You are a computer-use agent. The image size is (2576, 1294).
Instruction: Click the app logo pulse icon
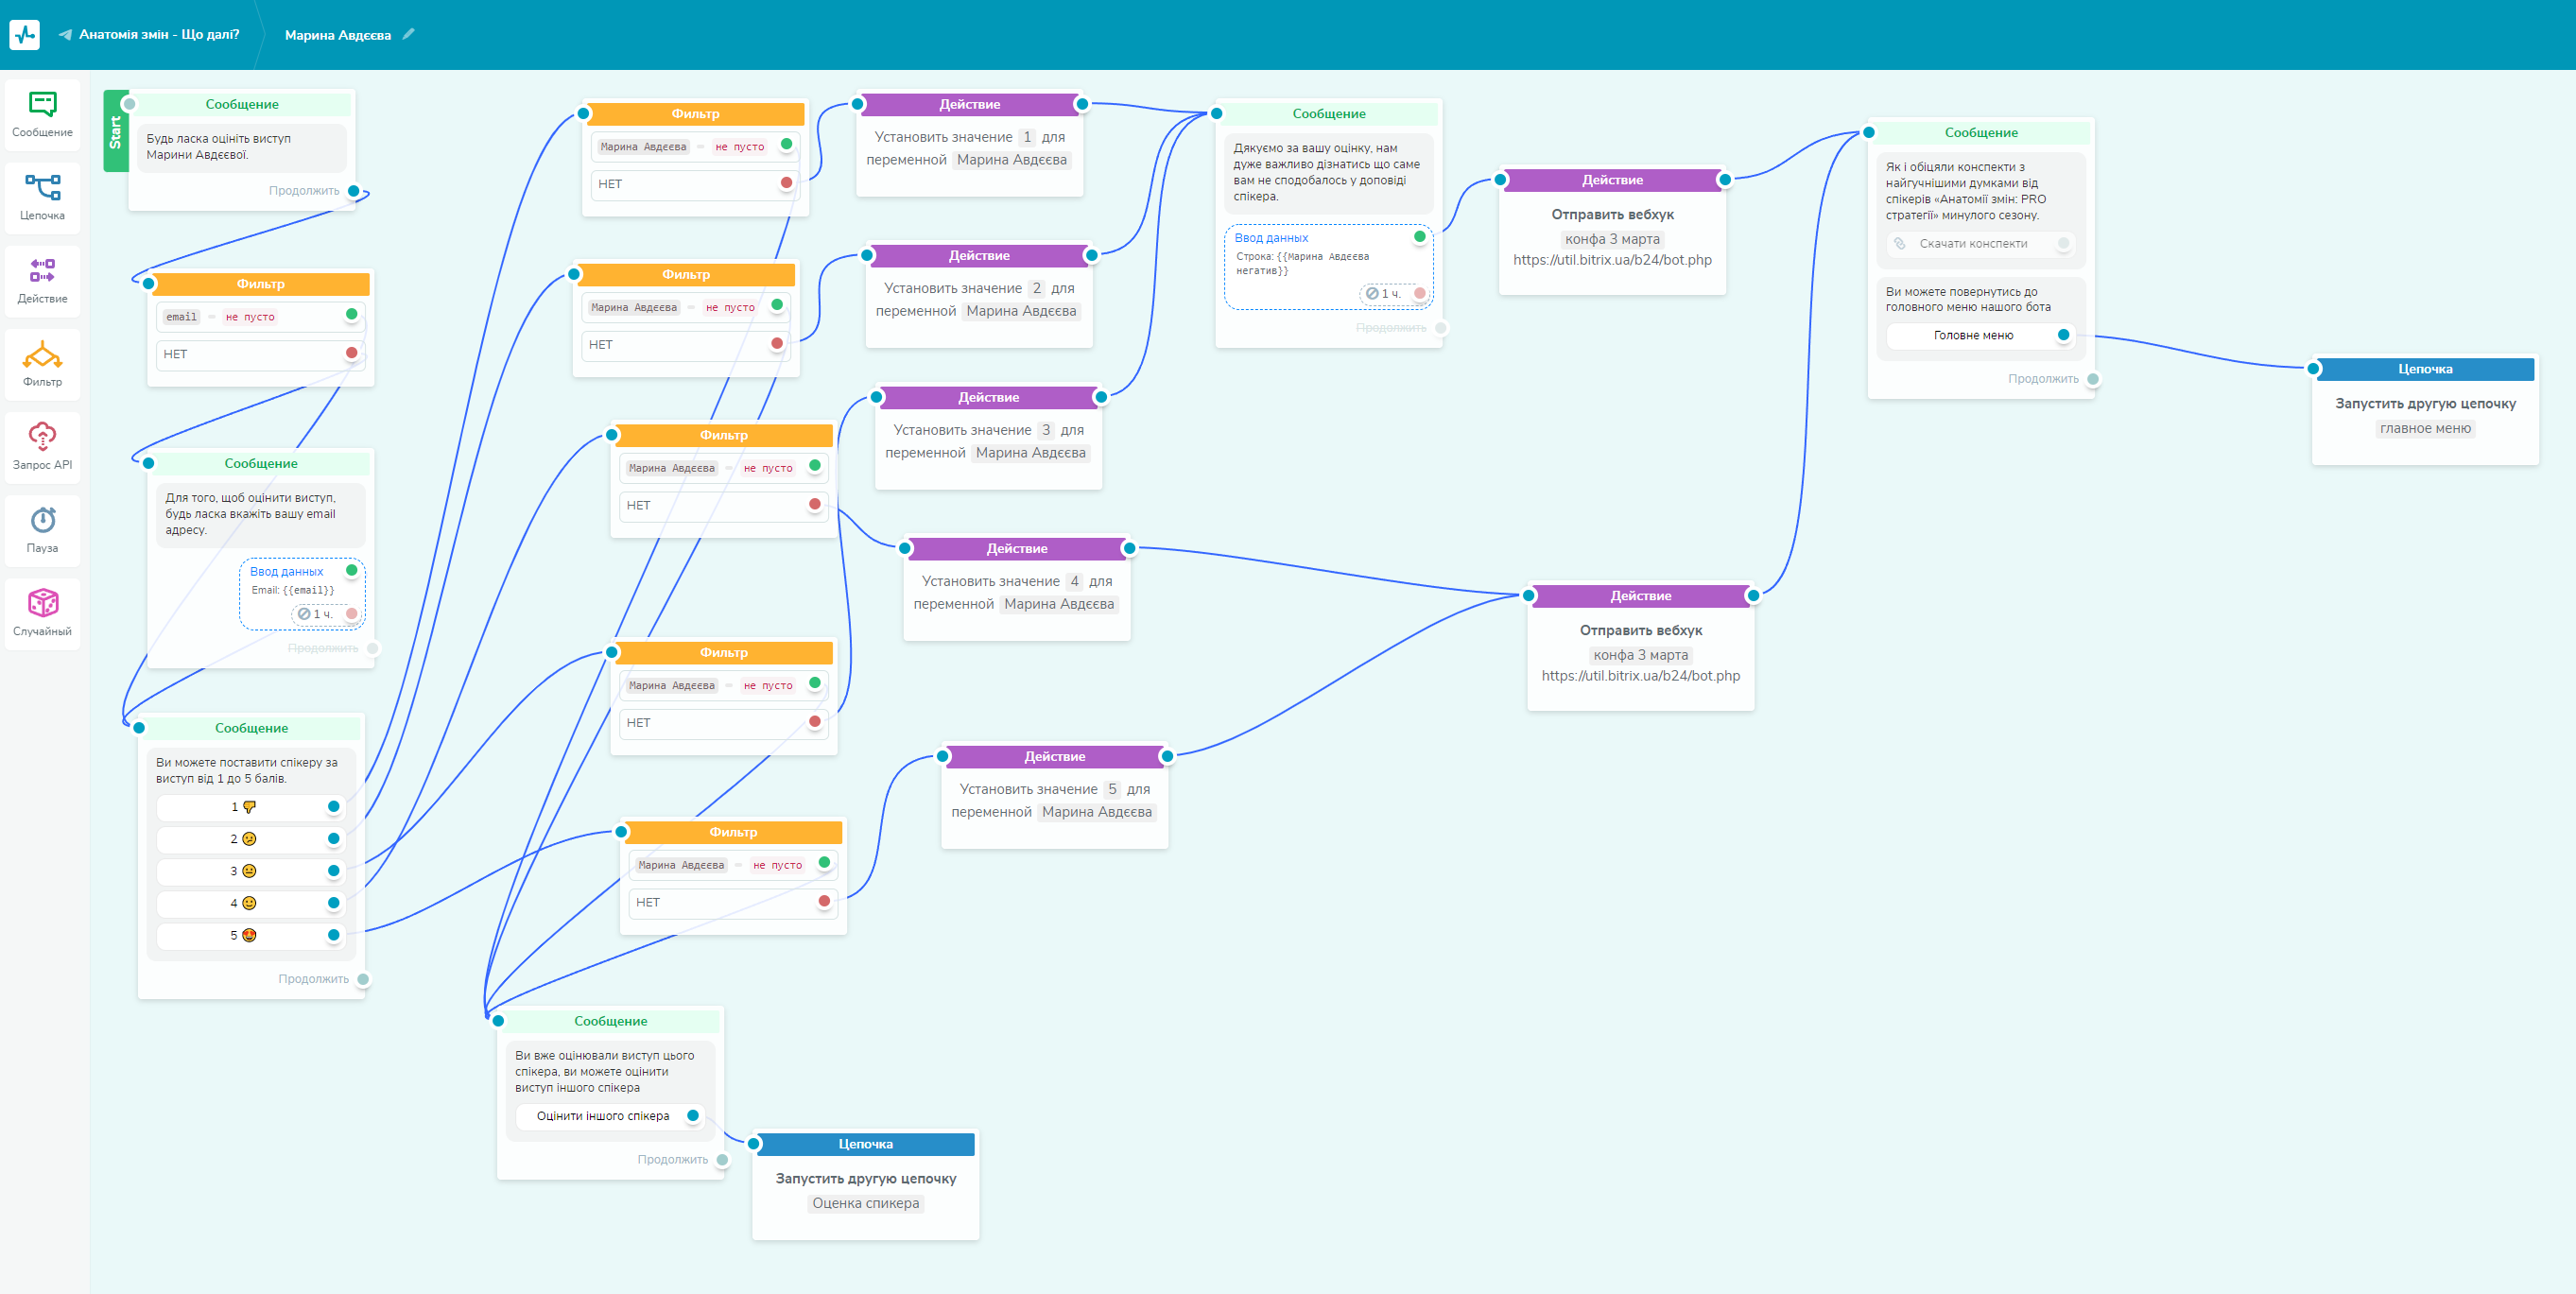pos(24,34)
